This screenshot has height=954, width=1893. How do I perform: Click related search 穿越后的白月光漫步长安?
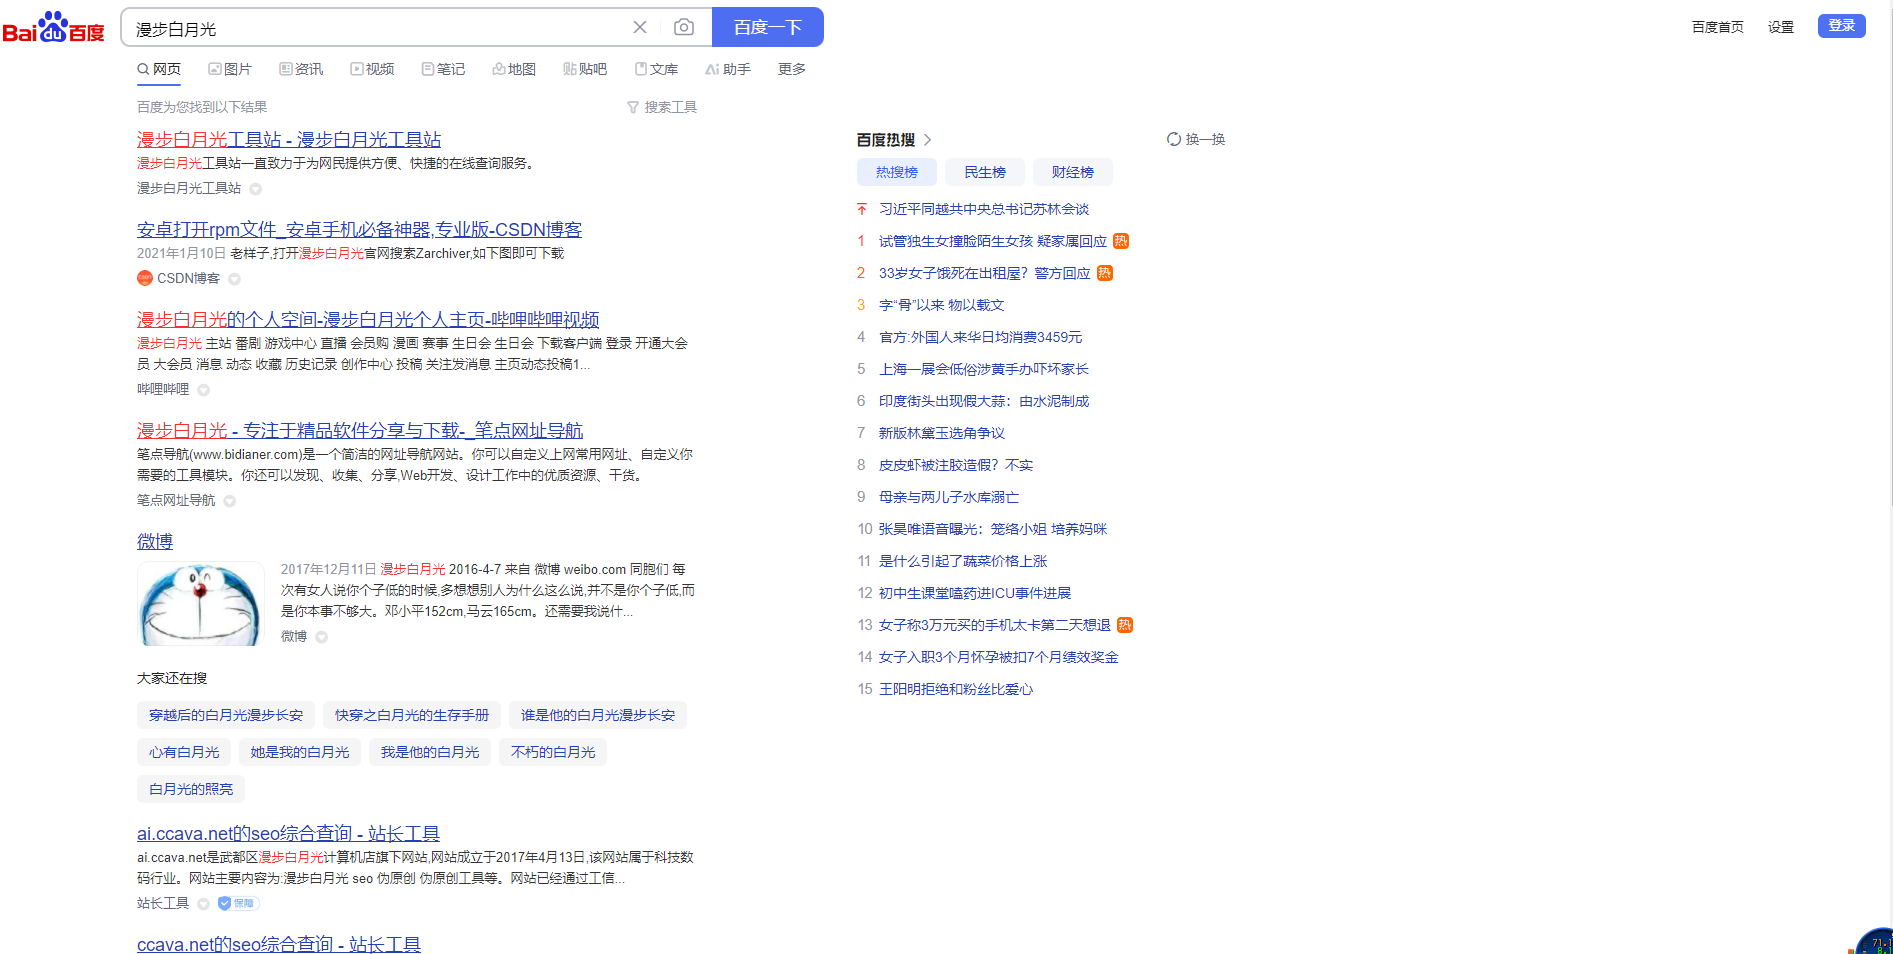pos(226,715)
